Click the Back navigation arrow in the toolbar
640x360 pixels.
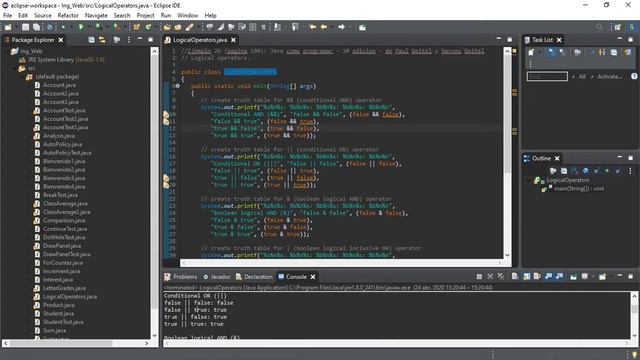coord(324,27)
